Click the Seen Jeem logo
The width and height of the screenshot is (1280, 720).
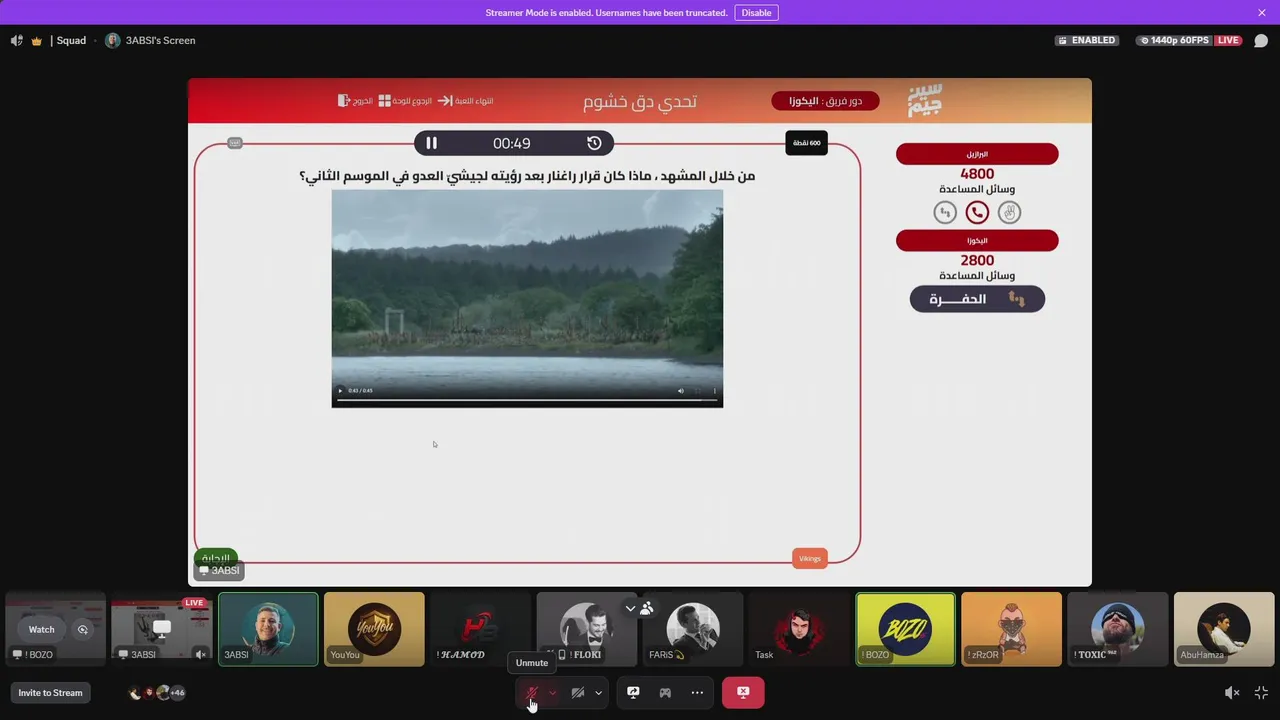925,100
